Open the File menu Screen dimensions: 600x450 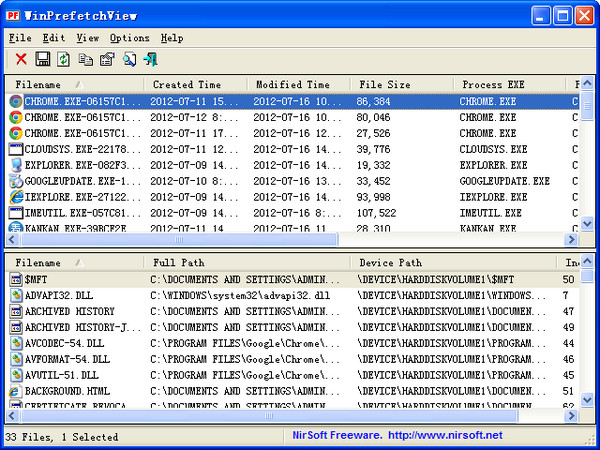click(x=19, y=38)
